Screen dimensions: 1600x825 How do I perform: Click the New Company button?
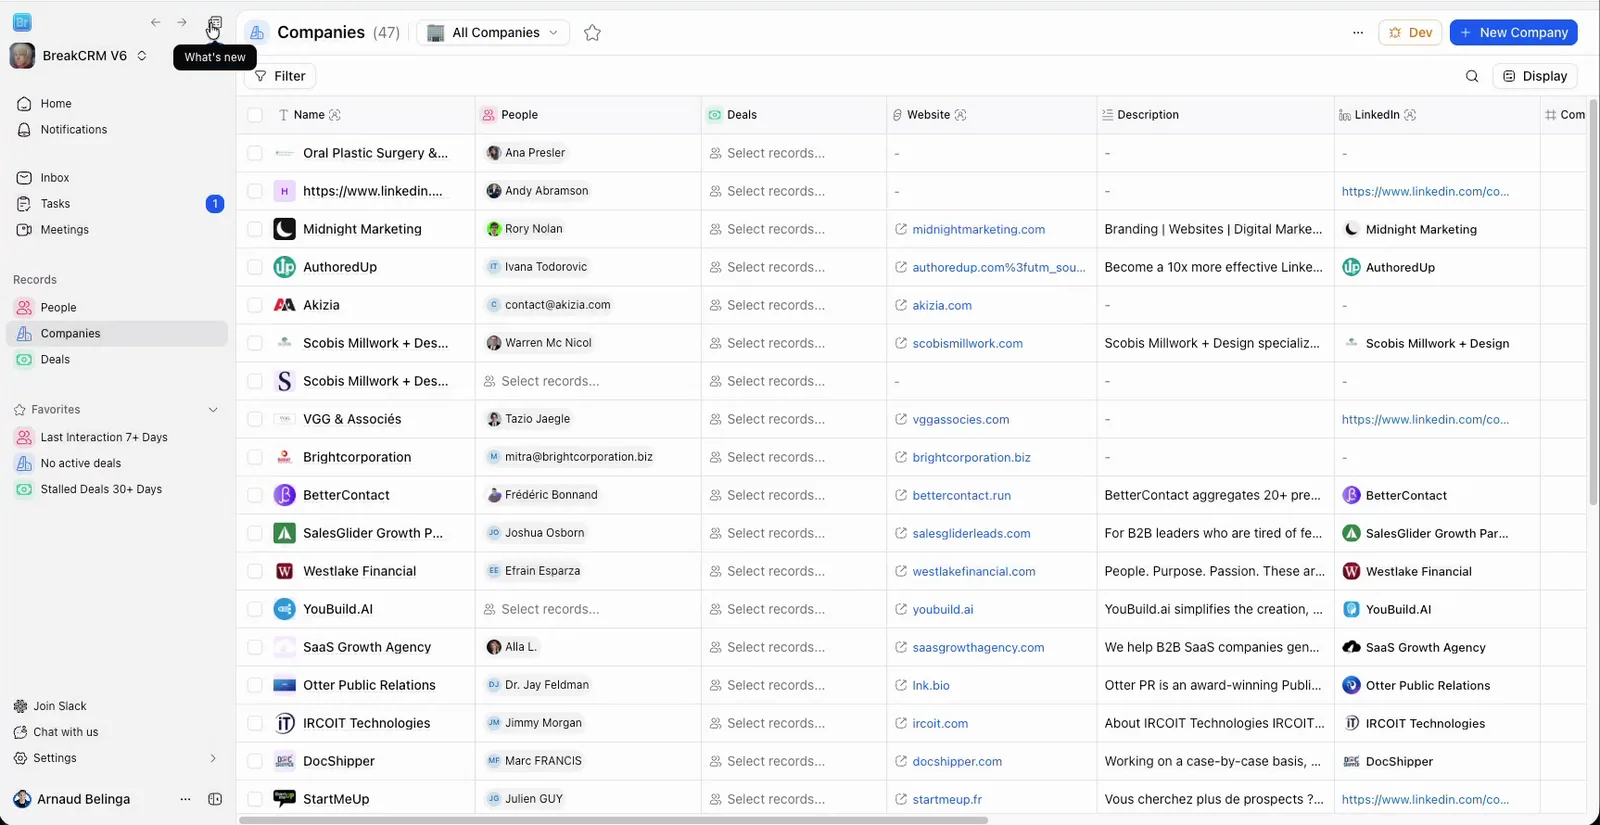[x=1514, y=33]
